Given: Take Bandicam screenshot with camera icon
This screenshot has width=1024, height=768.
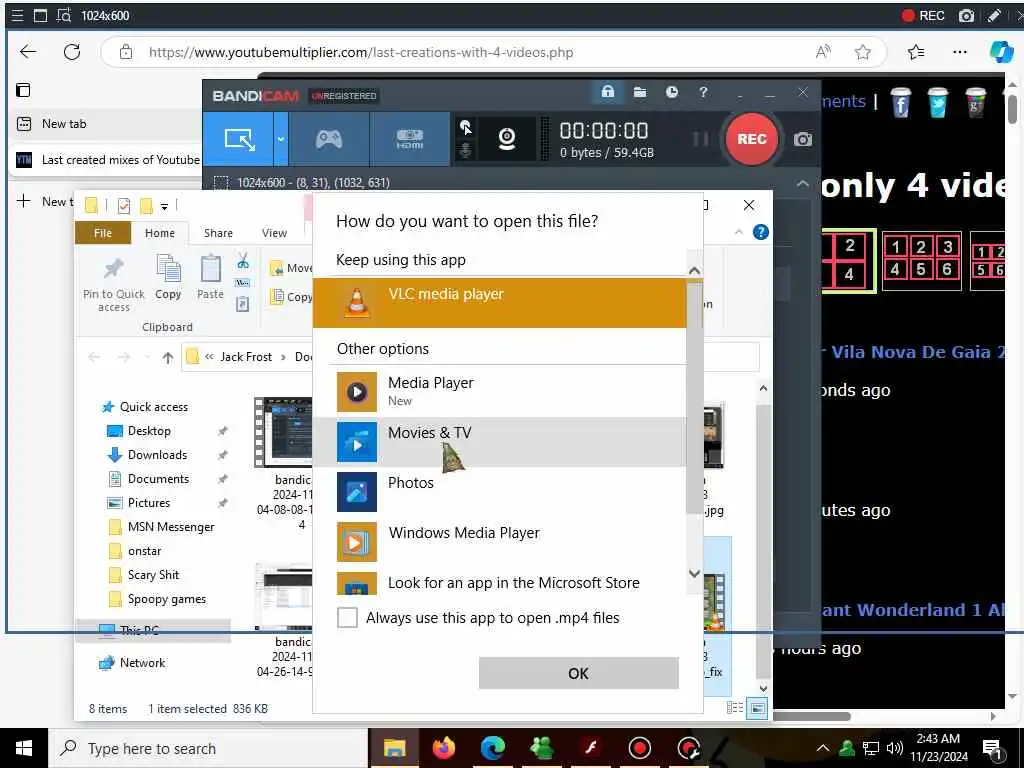Looking at the screenshot, I should [803, 139].
